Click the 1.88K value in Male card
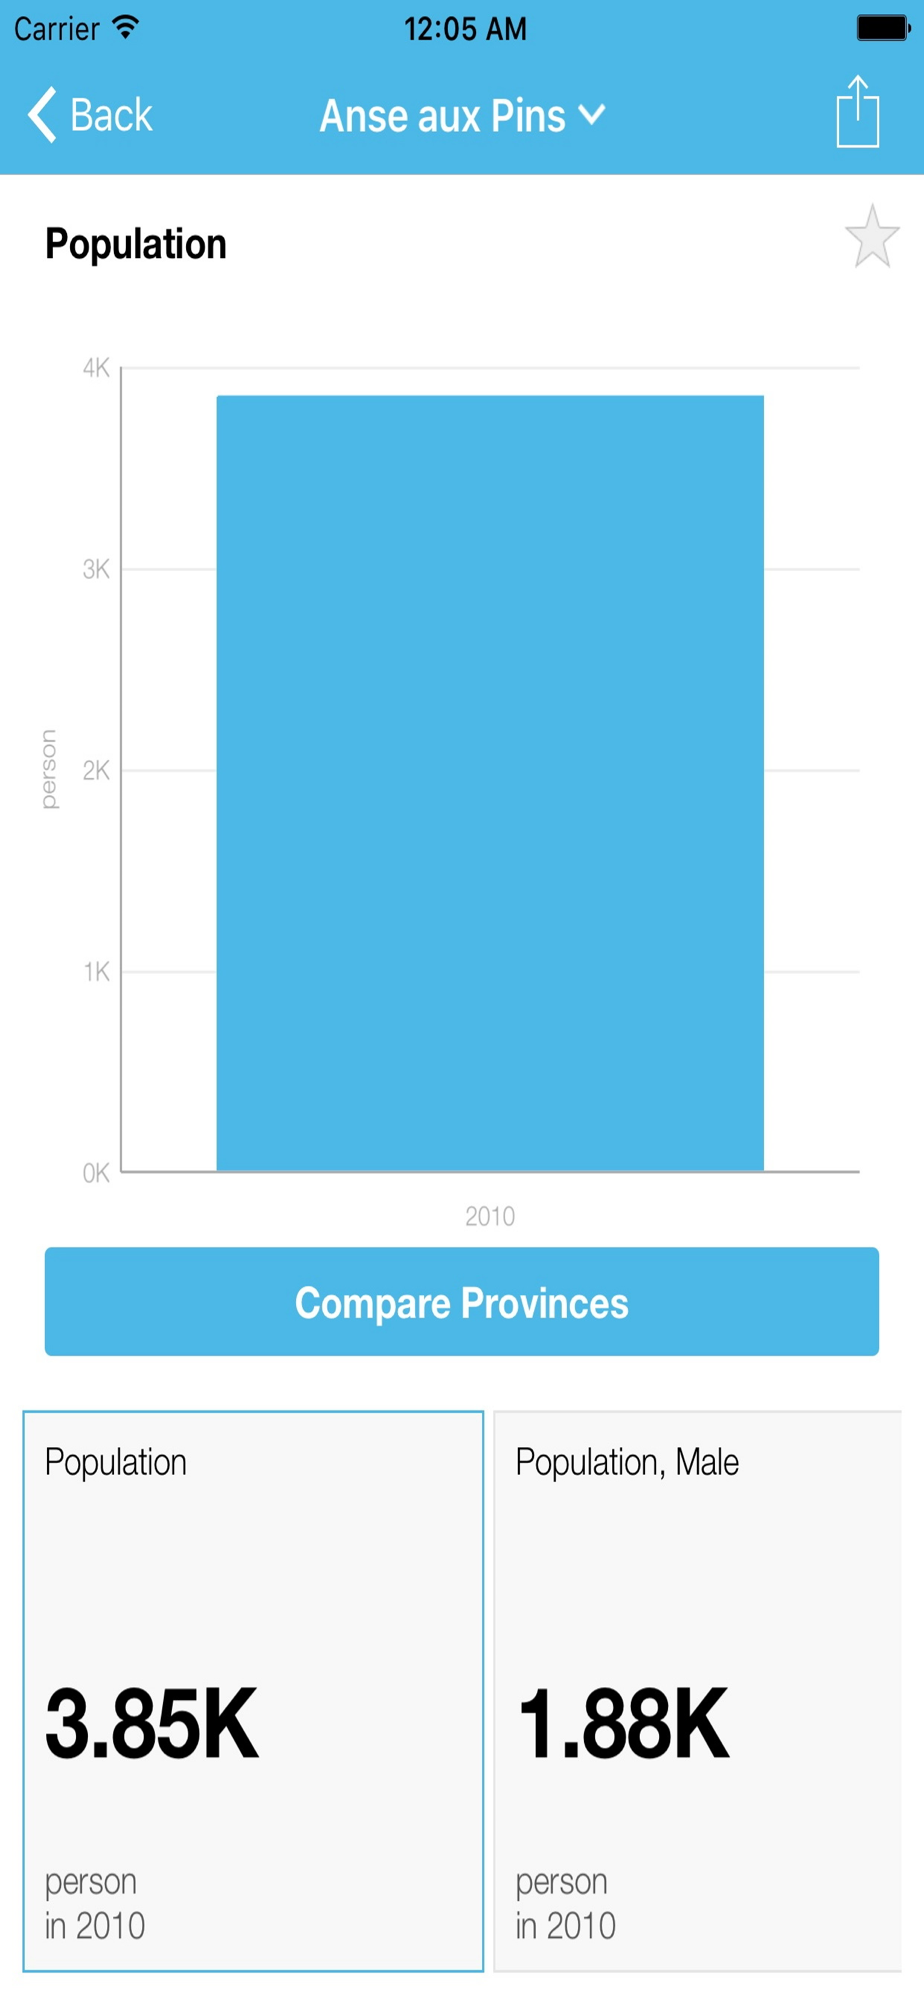 pyautogui.click(x=623, y=1722)
